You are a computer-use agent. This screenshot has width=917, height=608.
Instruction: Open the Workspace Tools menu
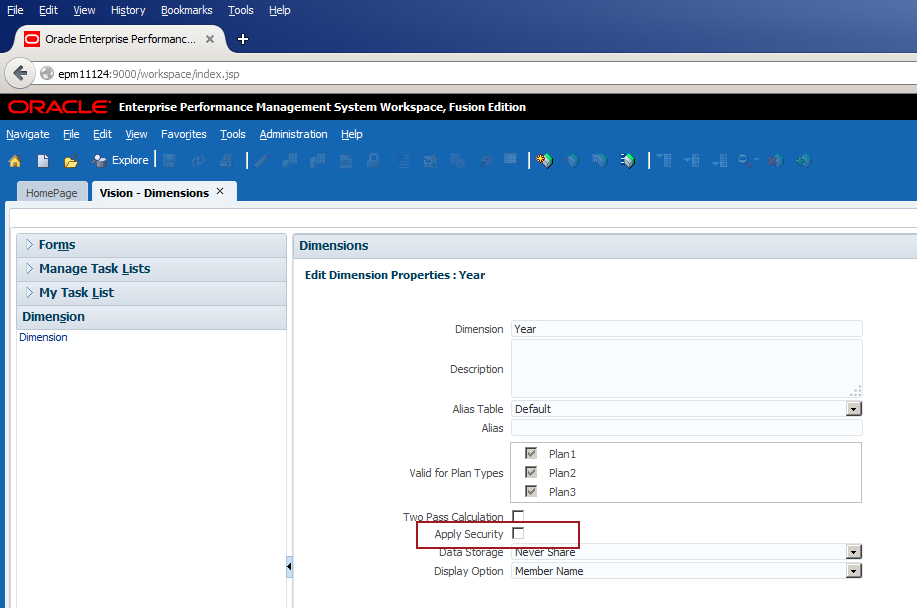[x=233, y=134]
